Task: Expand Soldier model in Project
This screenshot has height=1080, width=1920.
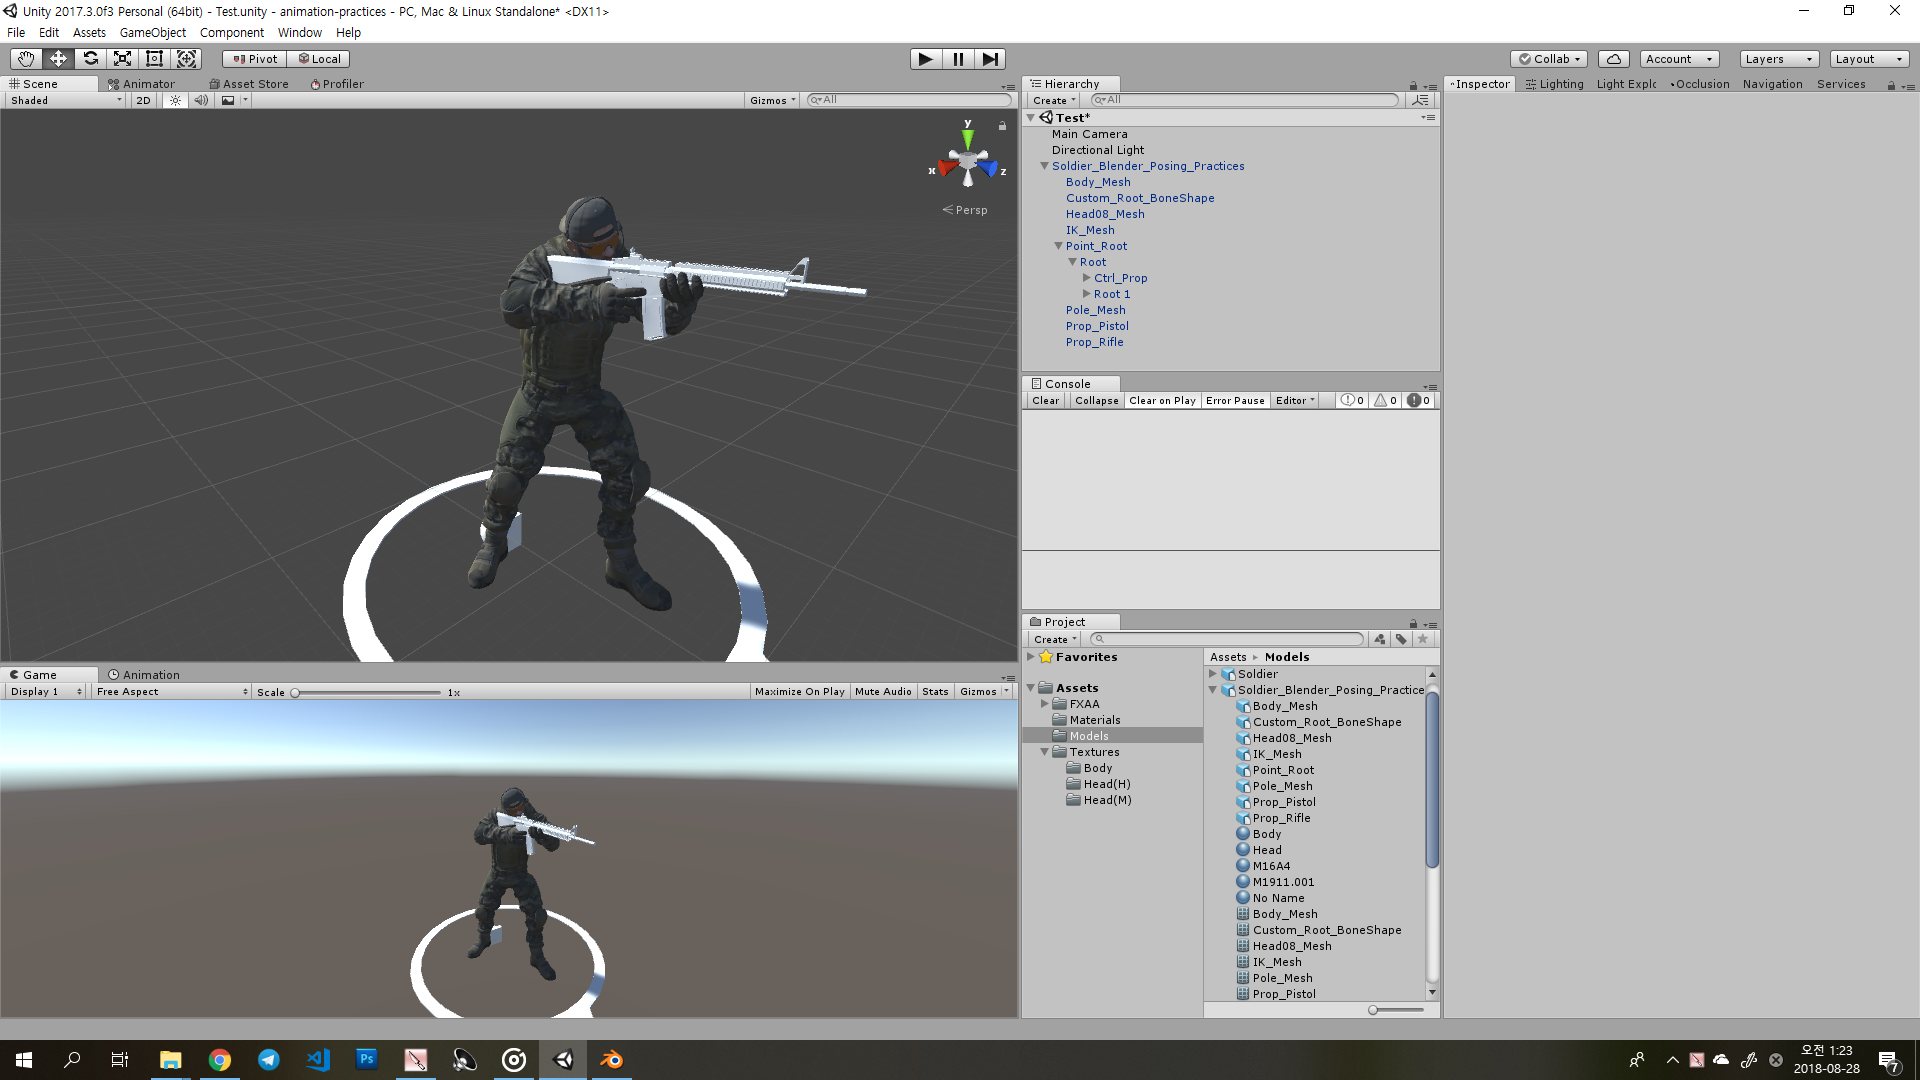Action: click(x=1213, y=674)
